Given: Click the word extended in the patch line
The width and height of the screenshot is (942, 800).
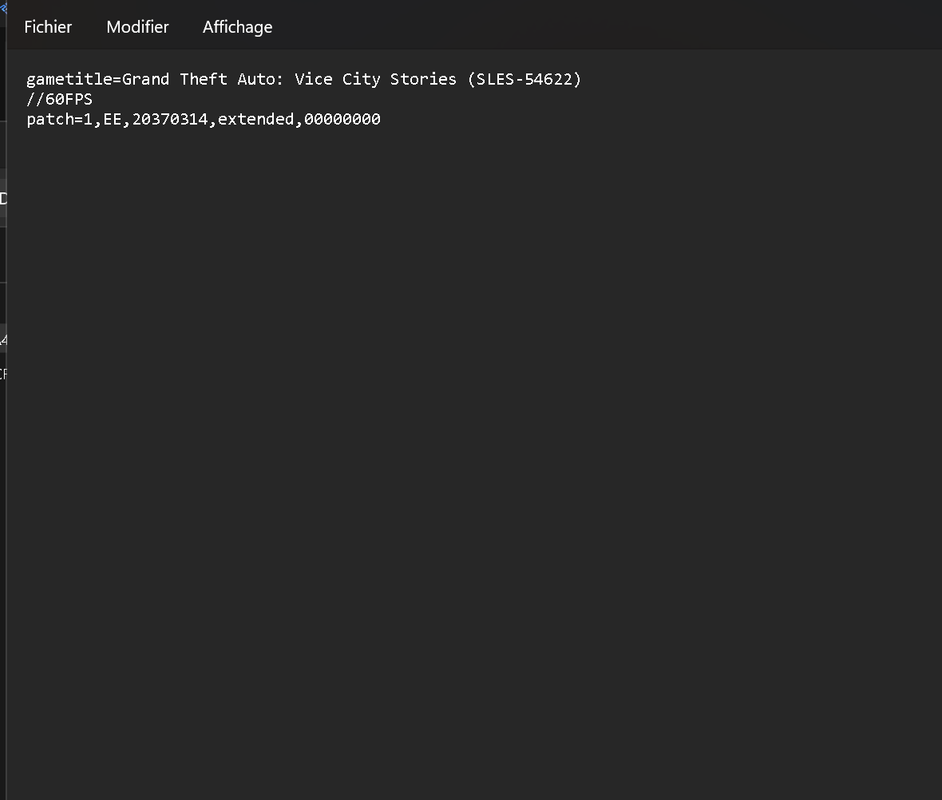Looking at the screenshot, I should (x=255, y=120).
